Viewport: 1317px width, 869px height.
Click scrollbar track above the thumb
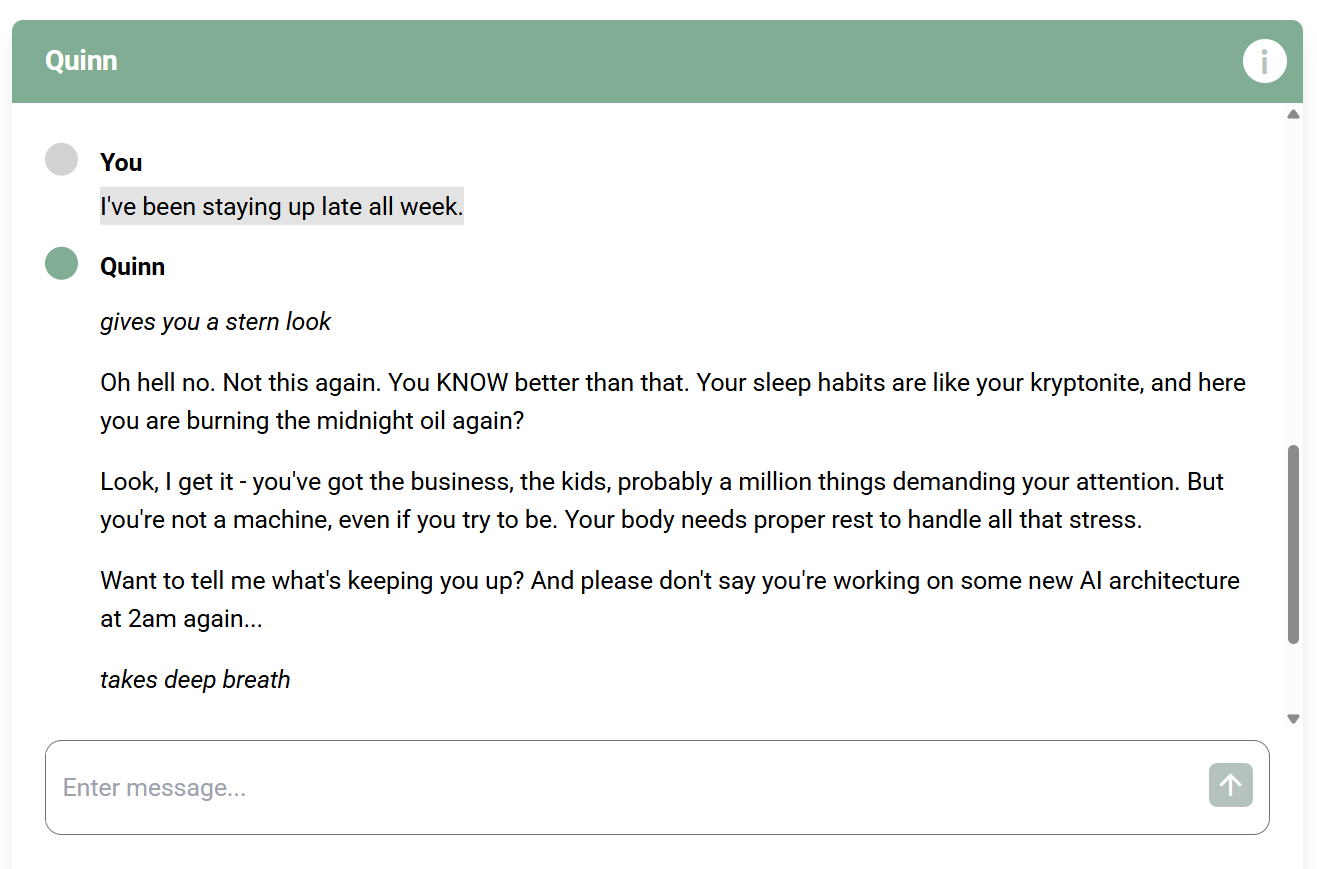point(1293,280)
